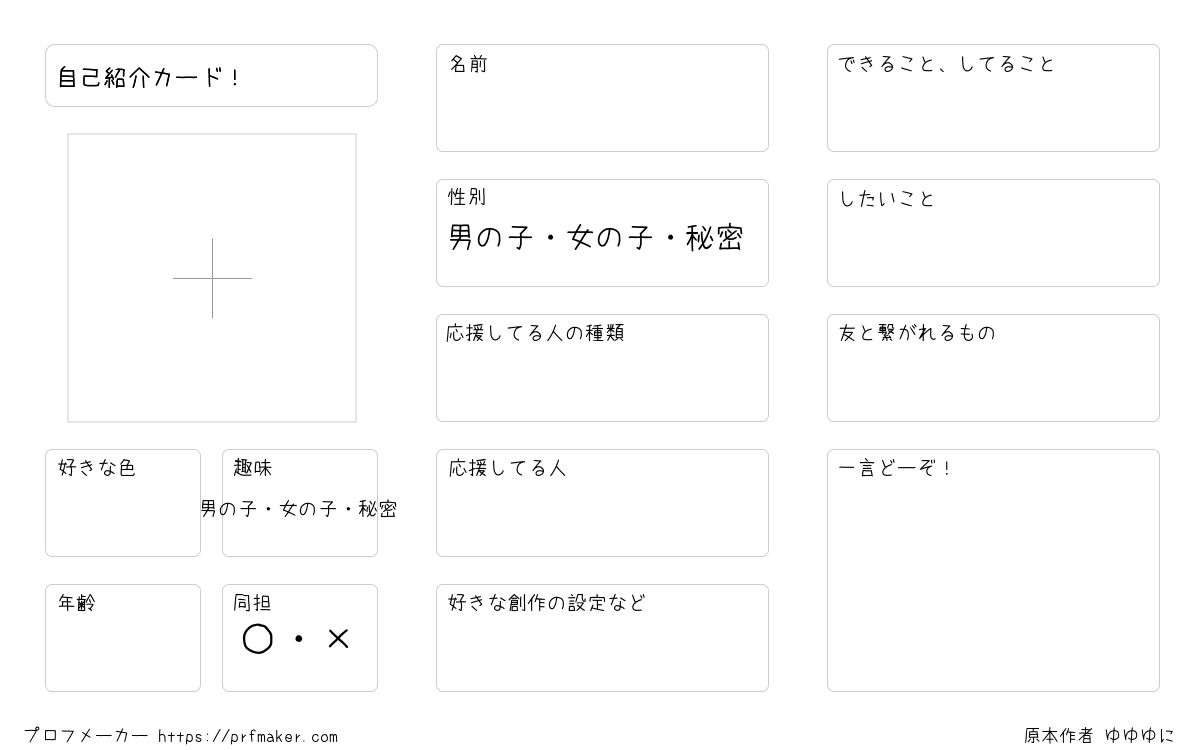Click the plus crosshair in photo box
Image resolution: width=1200 pixels, height=750 pixels.
(x=212, y=278)
